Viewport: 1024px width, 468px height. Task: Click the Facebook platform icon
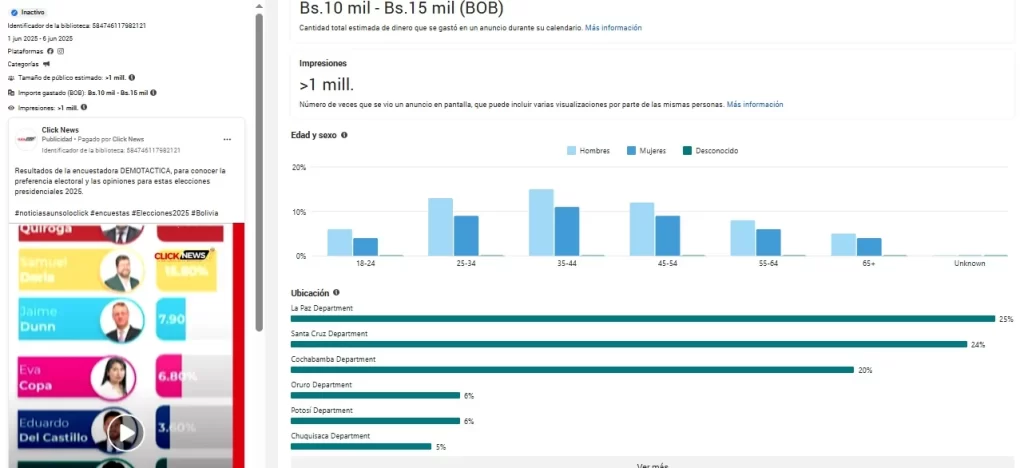point(50,51)
